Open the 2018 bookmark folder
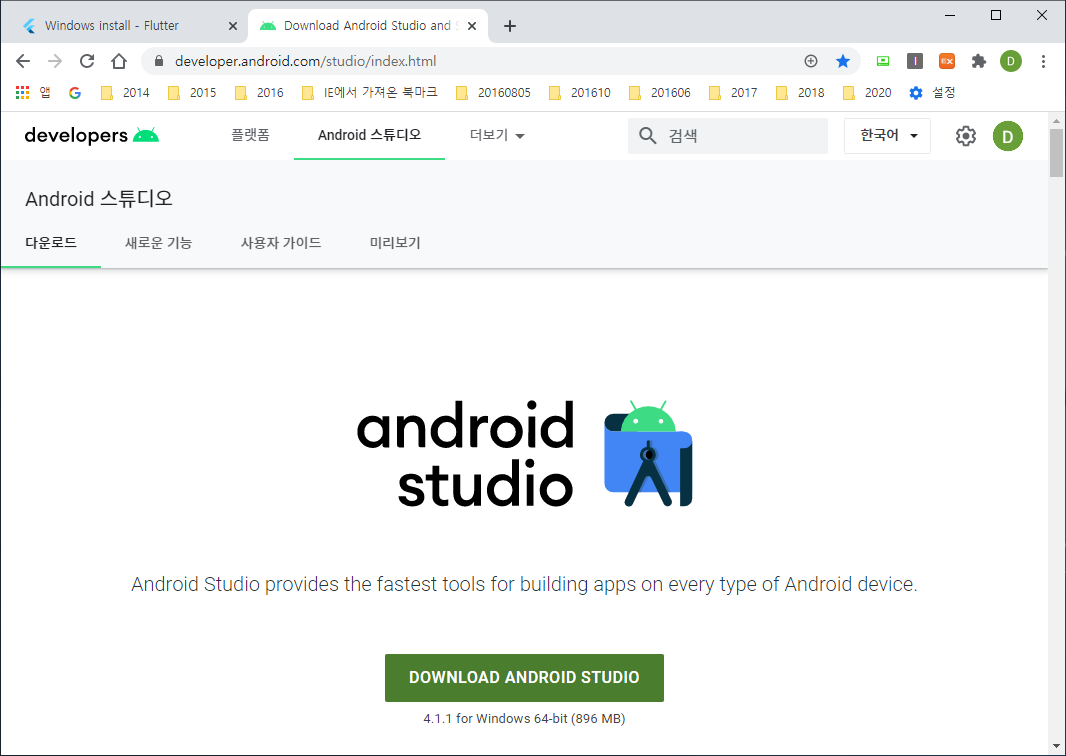 (800, 92)
